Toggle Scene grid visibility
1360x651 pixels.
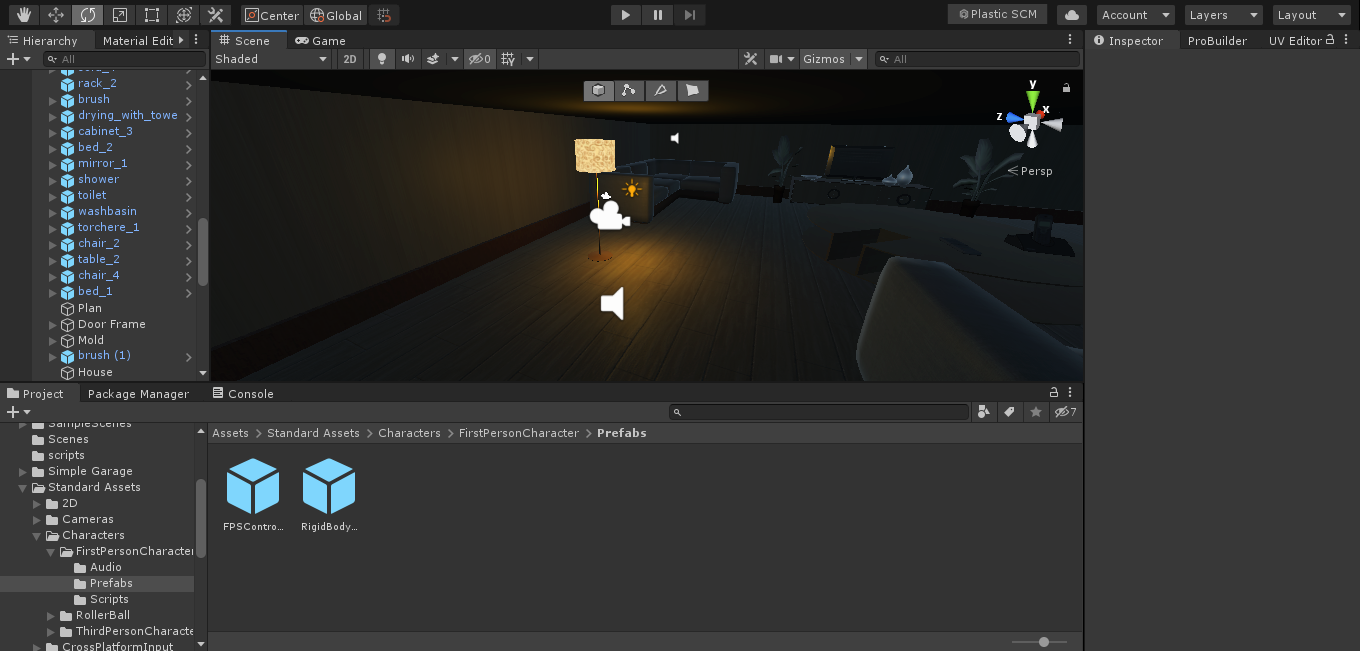[508, 59]
